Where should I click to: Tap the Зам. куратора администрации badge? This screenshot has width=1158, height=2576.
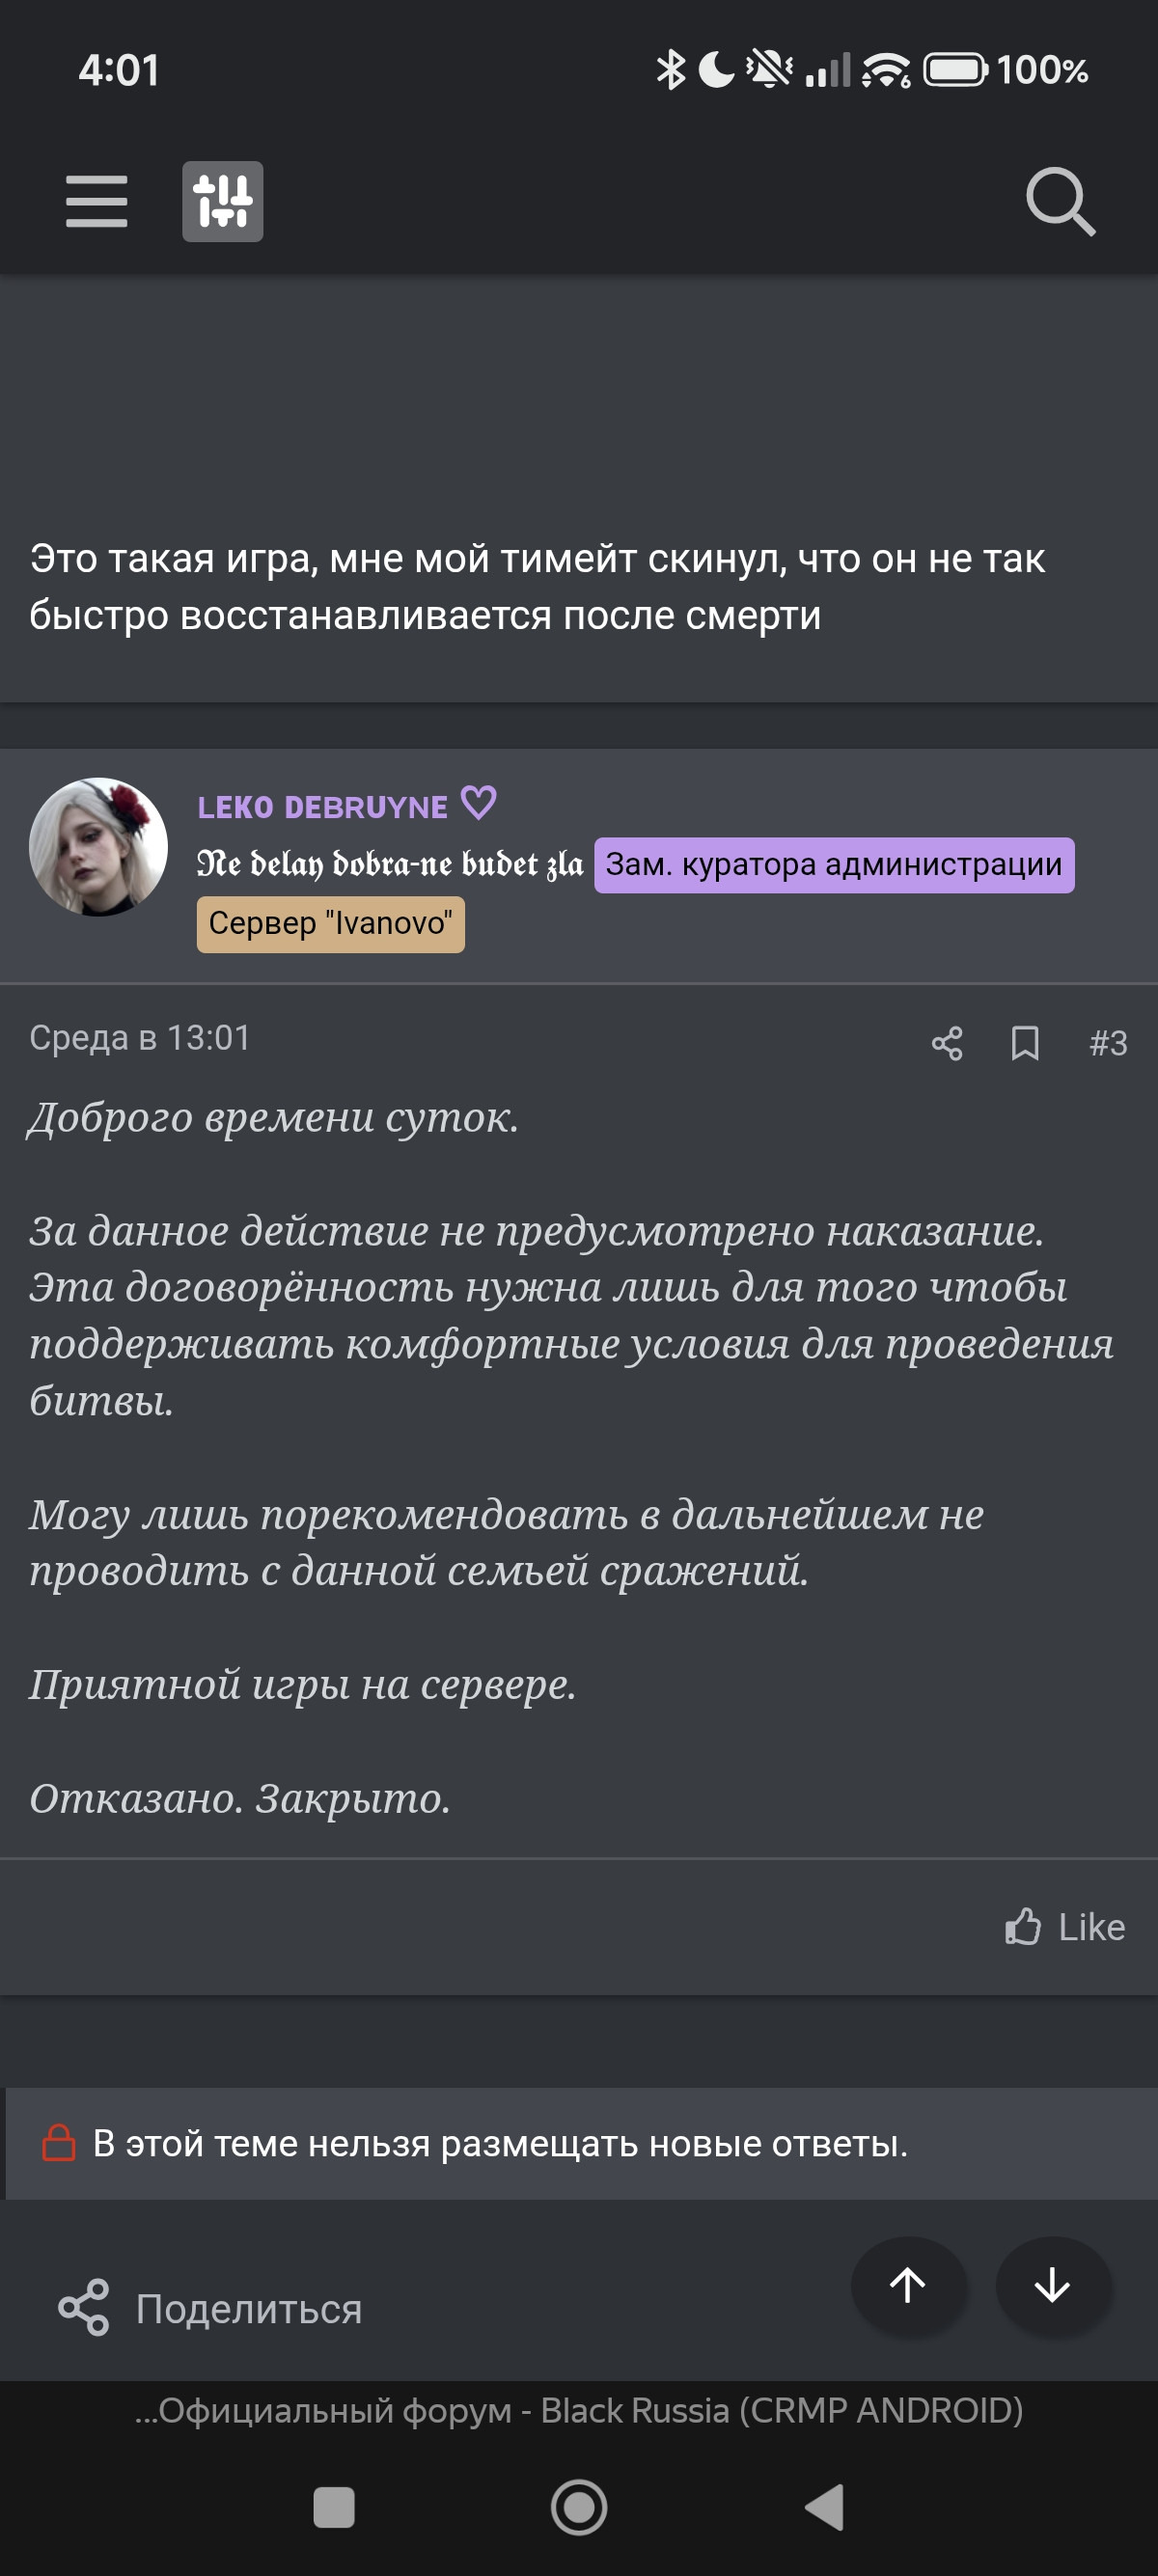[x=834, y=864]
